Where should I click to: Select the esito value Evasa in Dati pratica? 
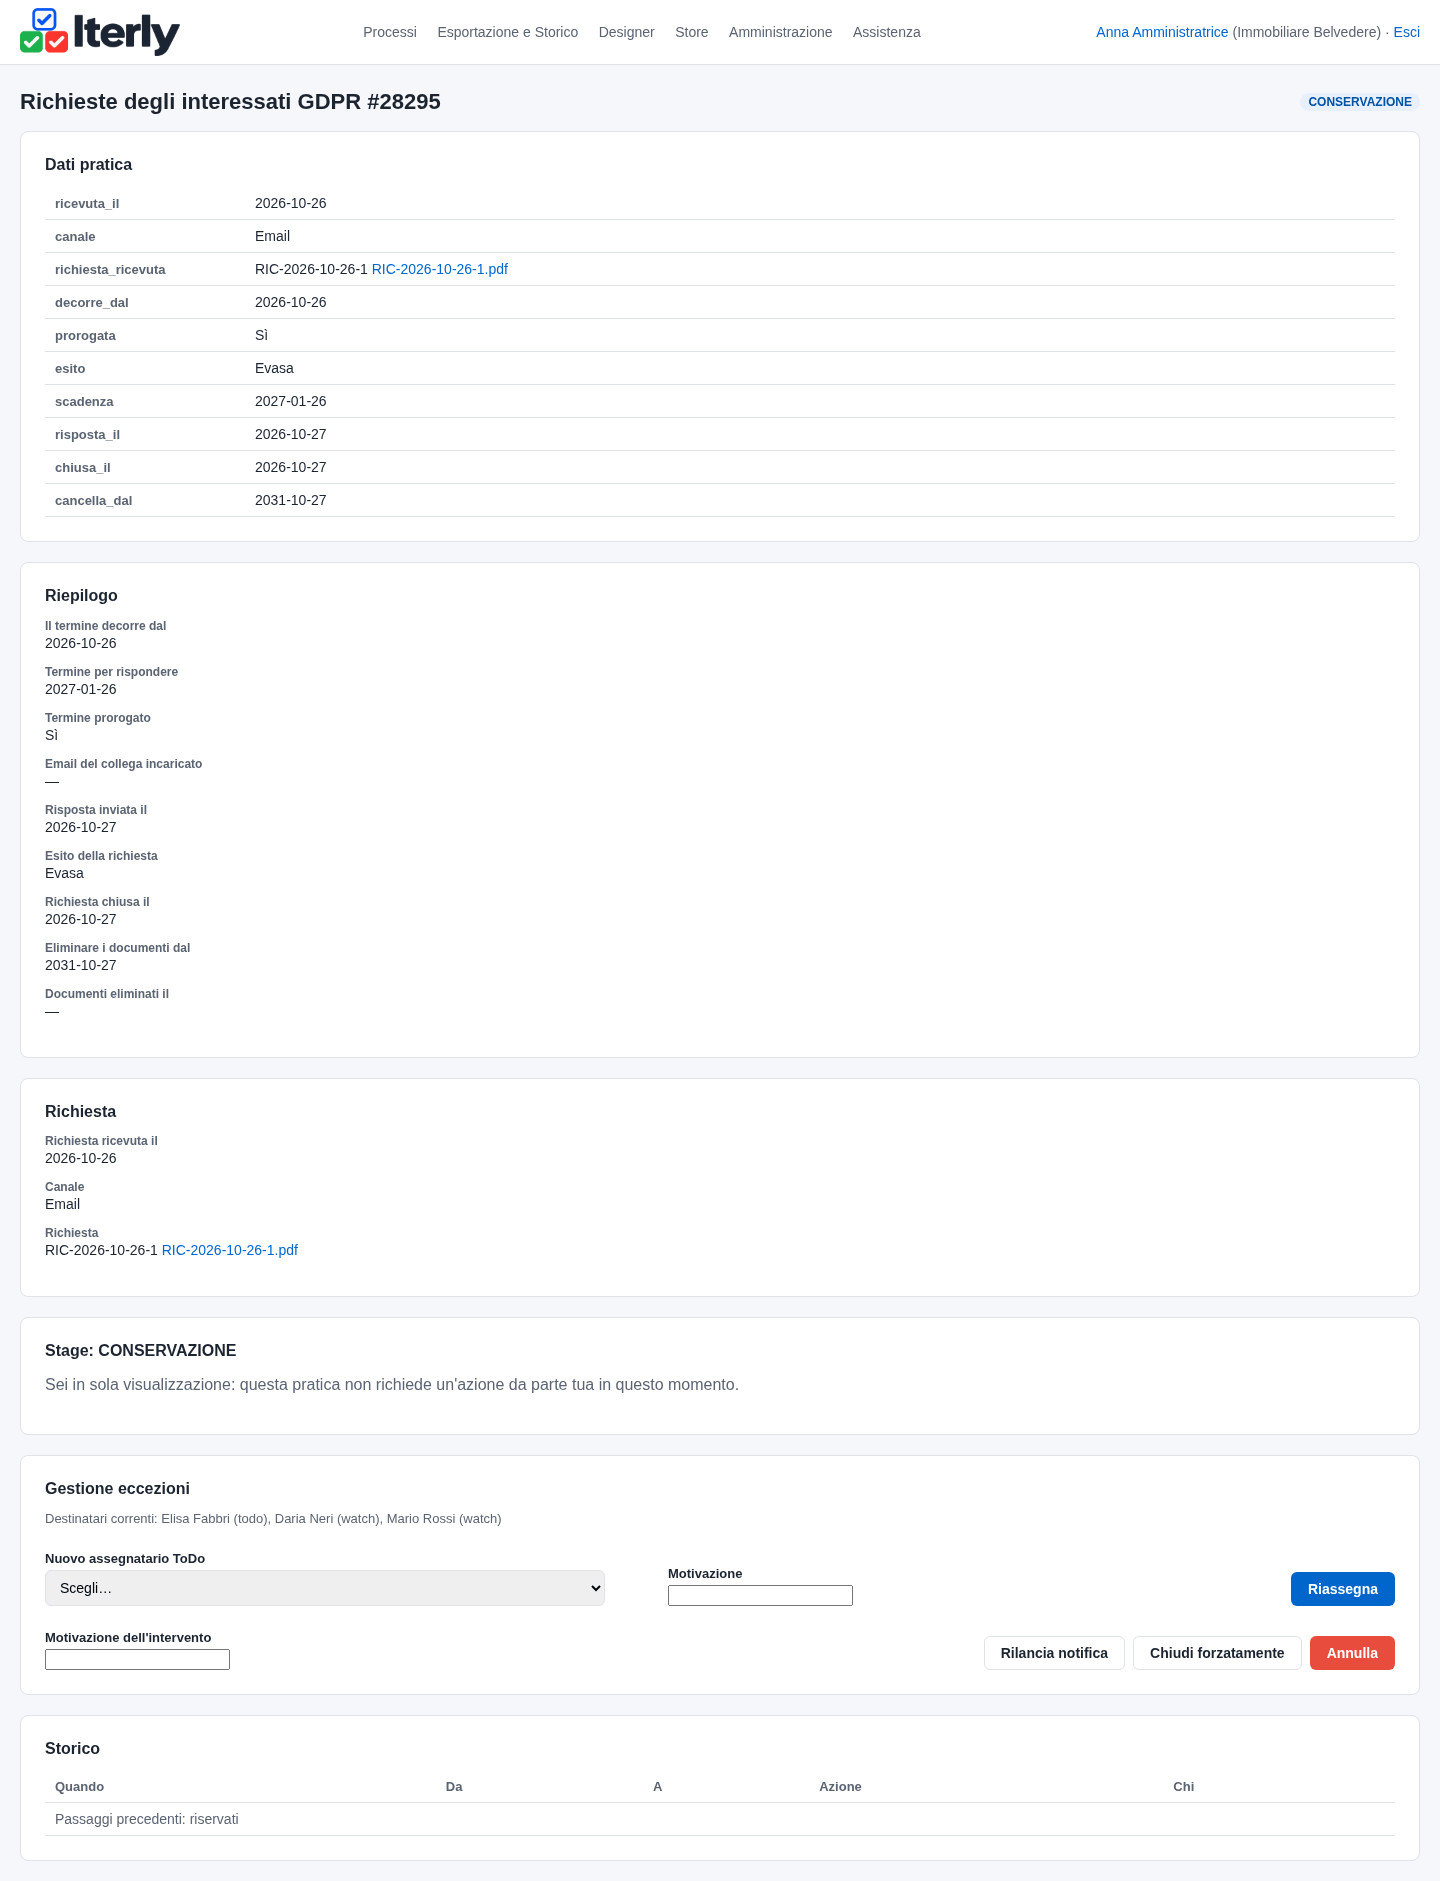(274, 368)
